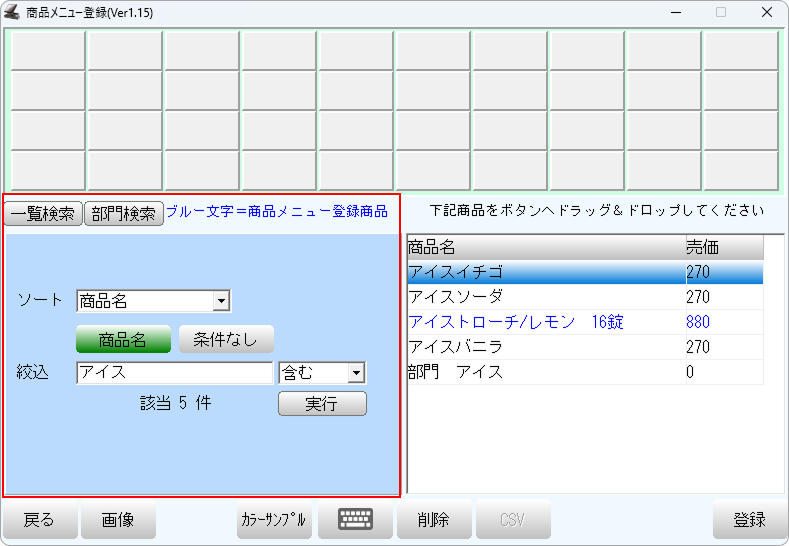Screen dimensions: 789x546
Task: Switch to the 部門検索 tab
Action: click(124, 214)
